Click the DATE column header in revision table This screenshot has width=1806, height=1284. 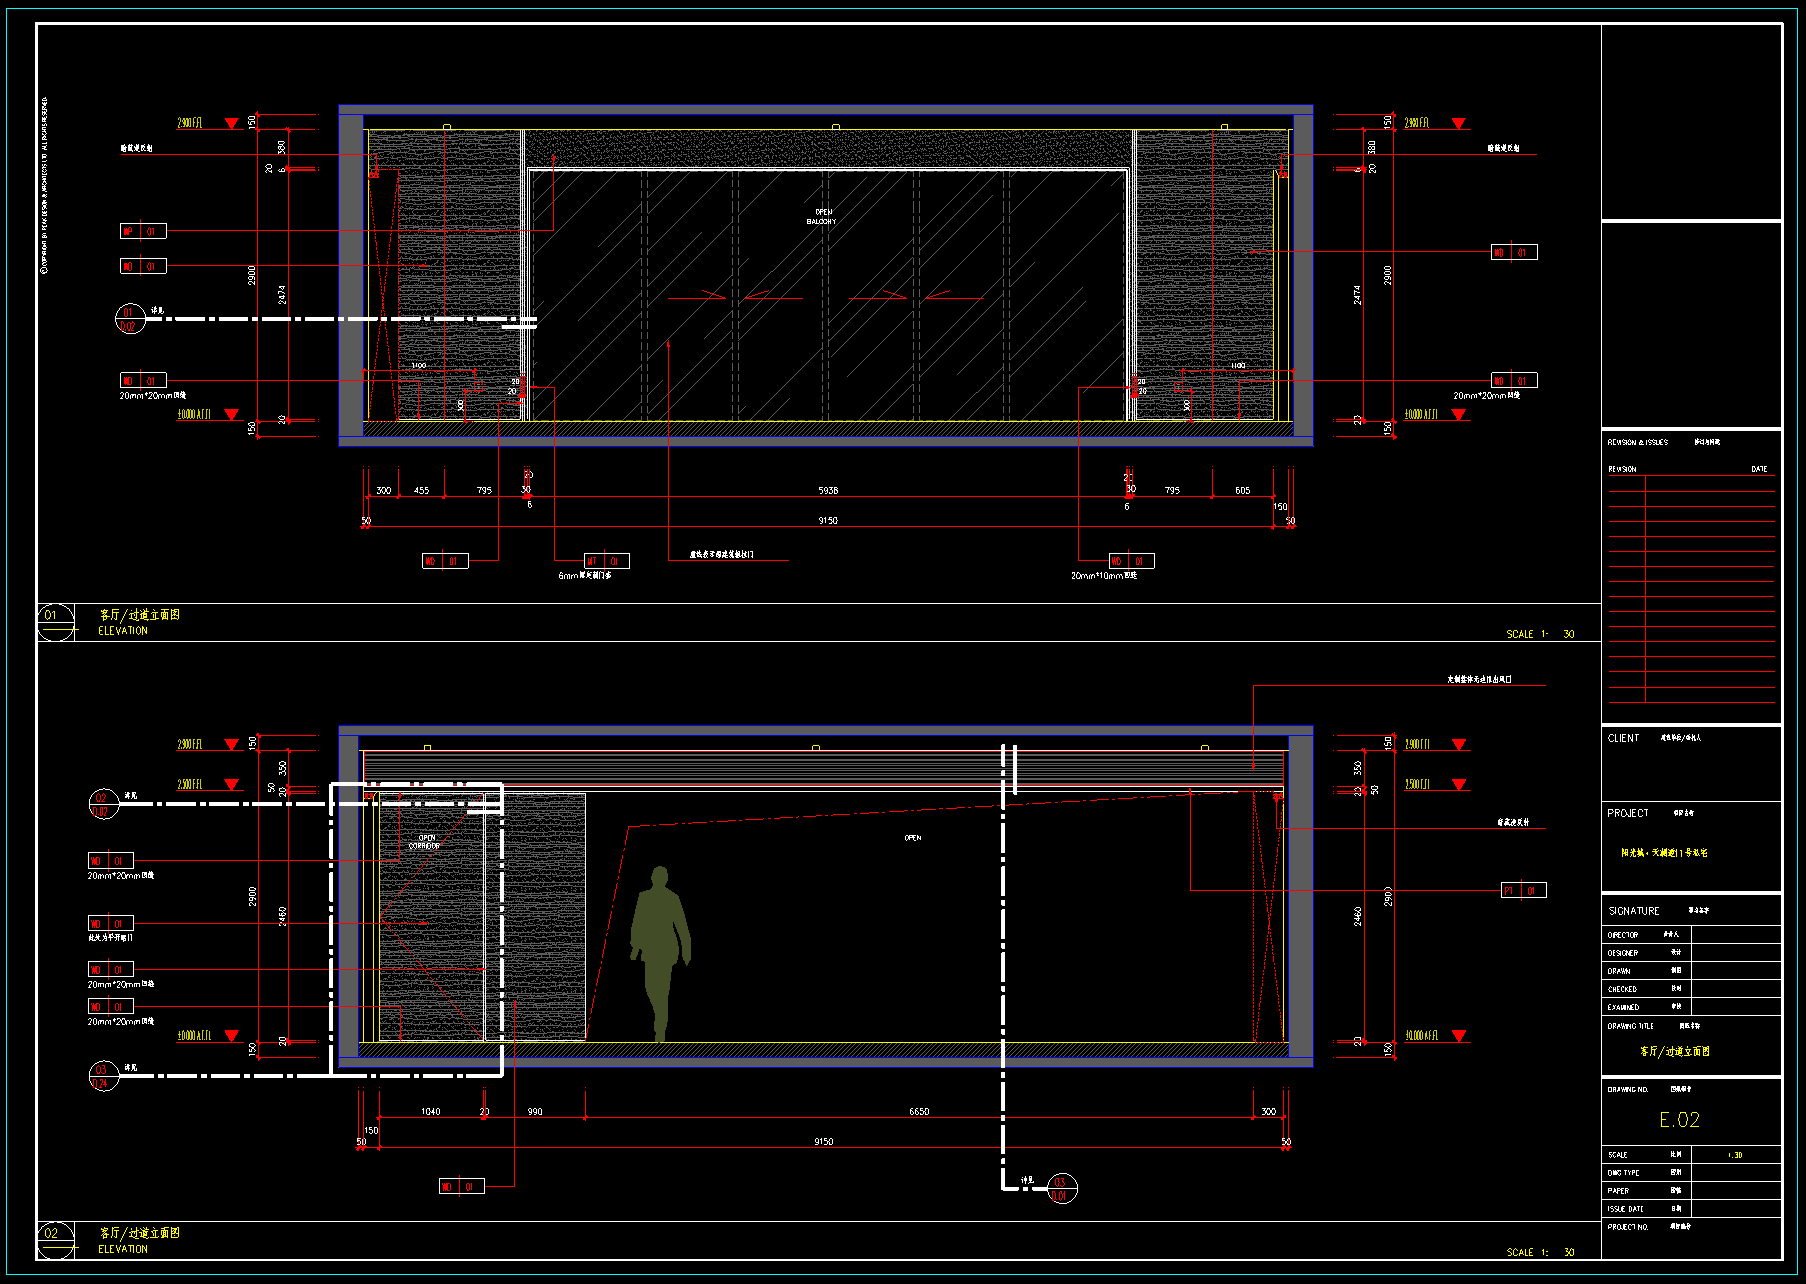point(1759,469)
